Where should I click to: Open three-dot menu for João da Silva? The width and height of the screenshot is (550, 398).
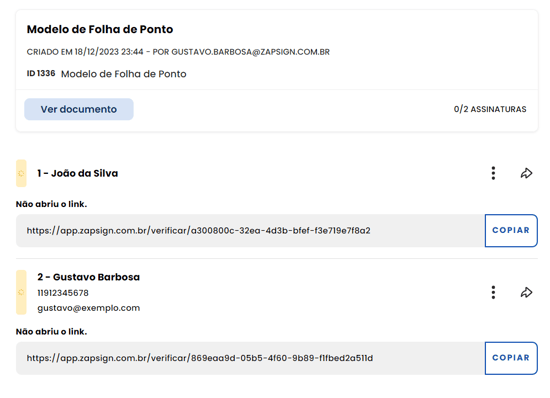tap(493, 173)
